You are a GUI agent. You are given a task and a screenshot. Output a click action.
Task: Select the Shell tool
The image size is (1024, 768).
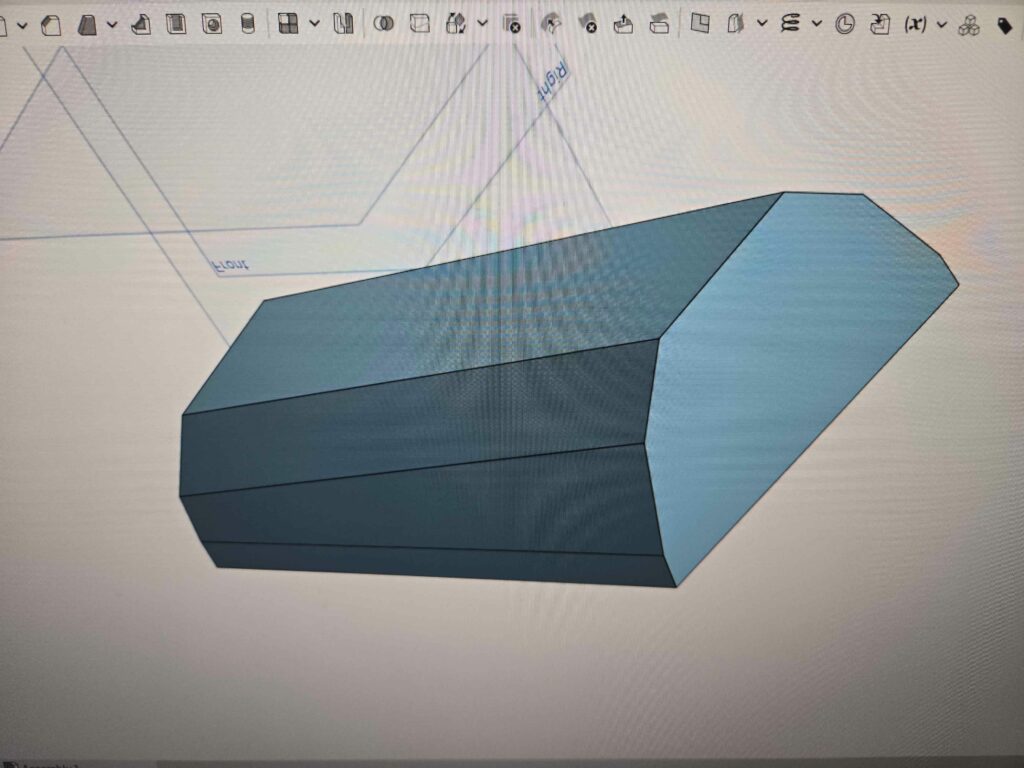click(177, 25)
